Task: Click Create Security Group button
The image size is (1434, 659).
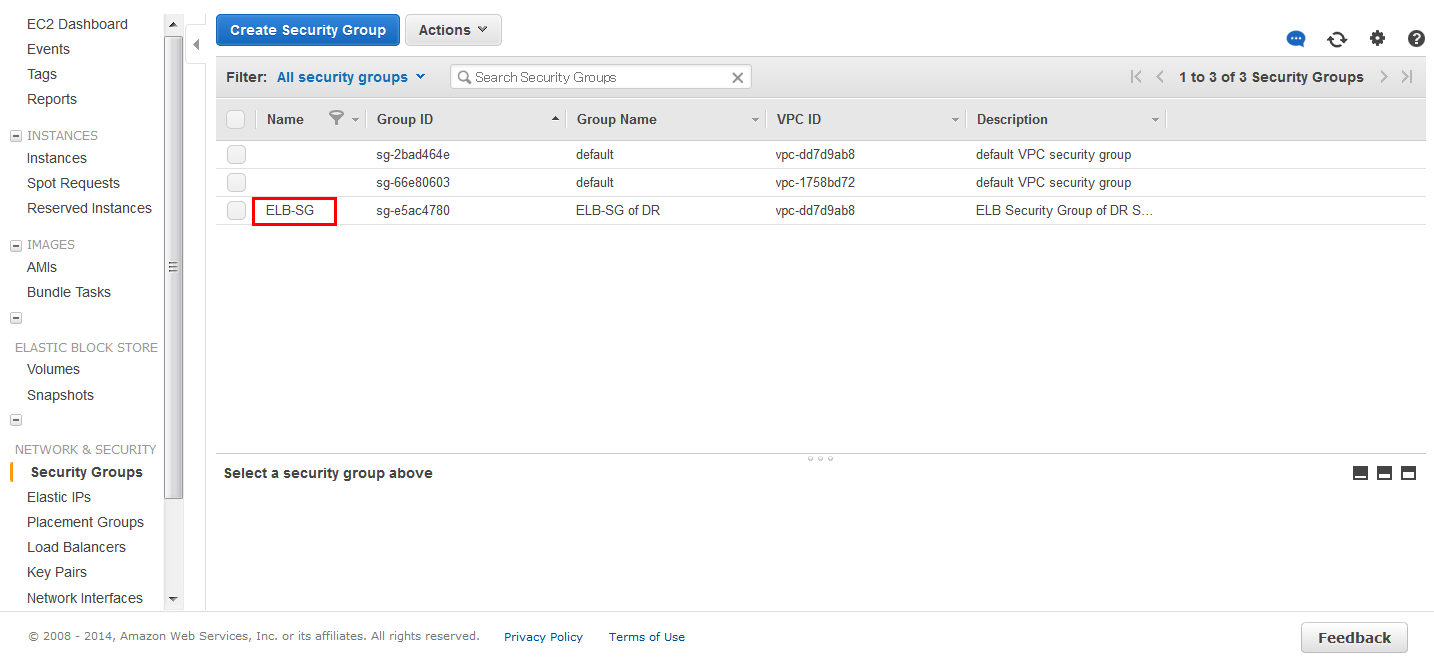Action: (x=308, y=30)
